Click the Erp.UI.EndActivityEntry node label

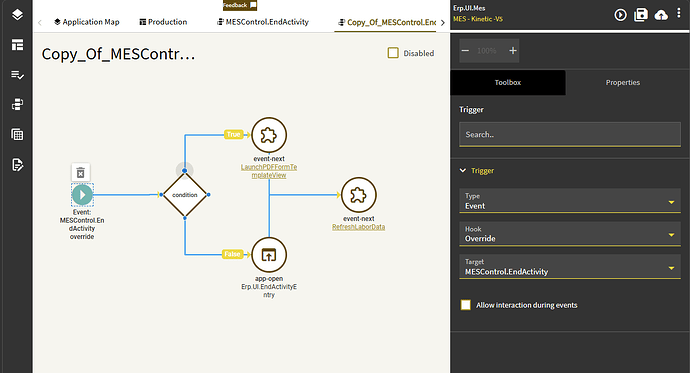[x=269, y=290]
